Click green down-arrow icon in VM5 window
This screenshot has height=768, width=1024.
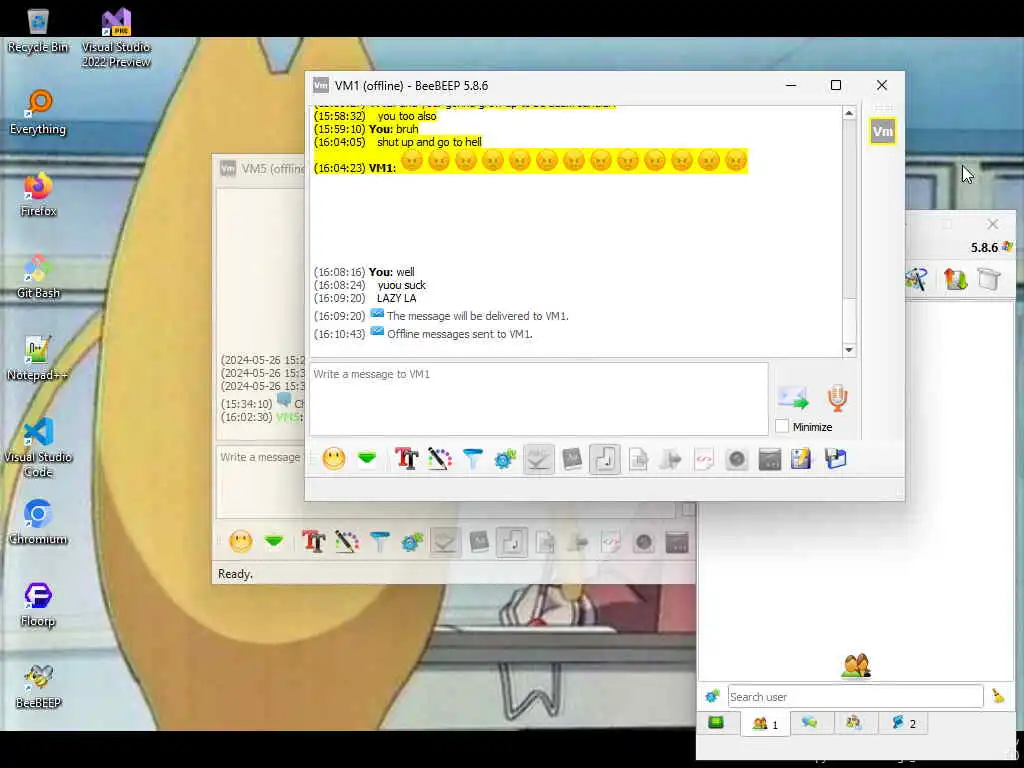[274, 541]
